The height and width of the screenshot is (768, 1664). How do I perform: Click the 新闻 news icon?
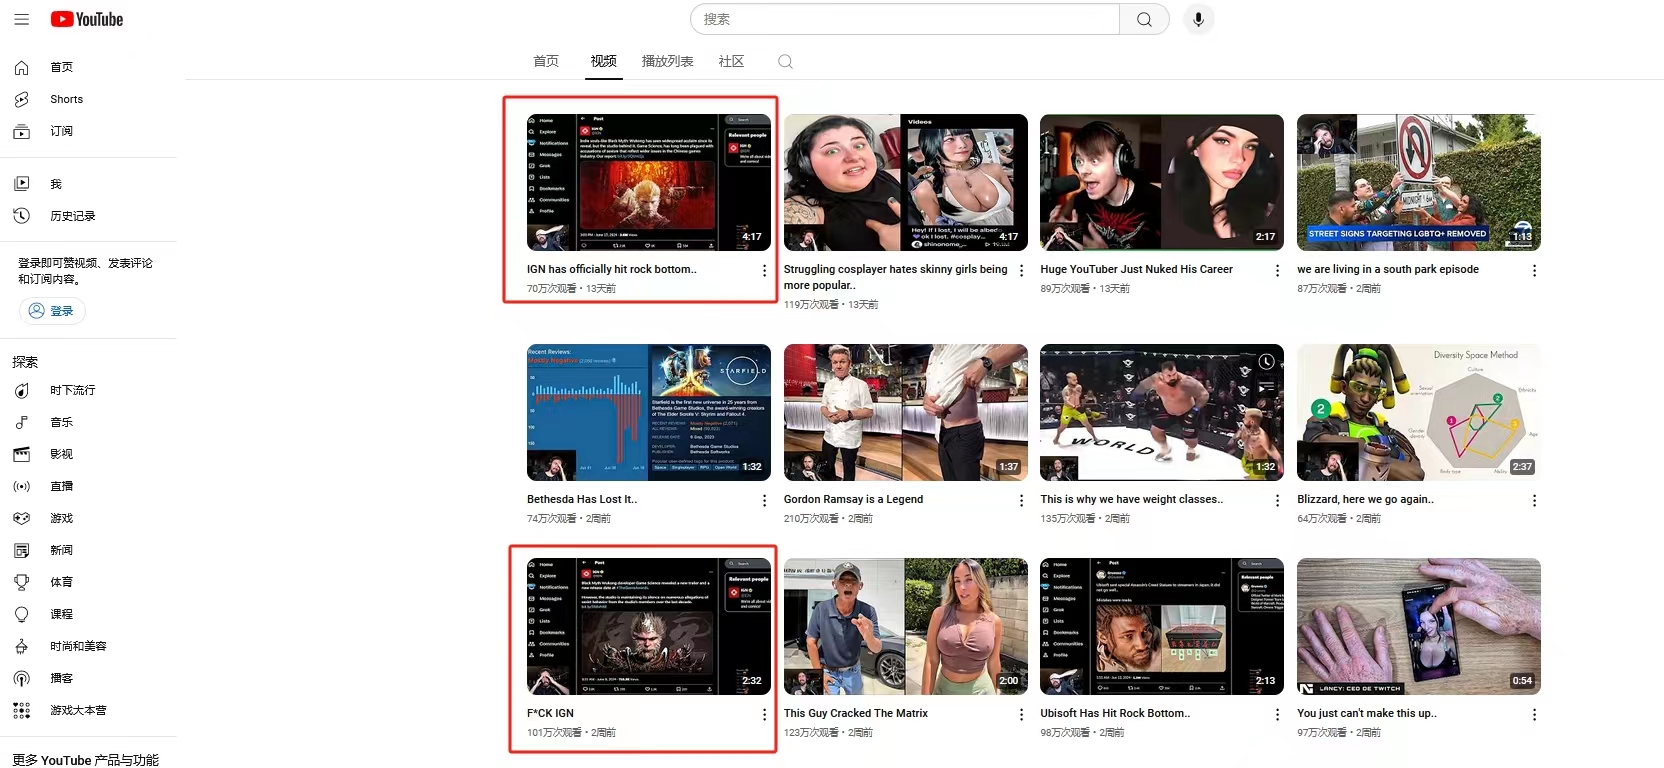pos(21,550)
